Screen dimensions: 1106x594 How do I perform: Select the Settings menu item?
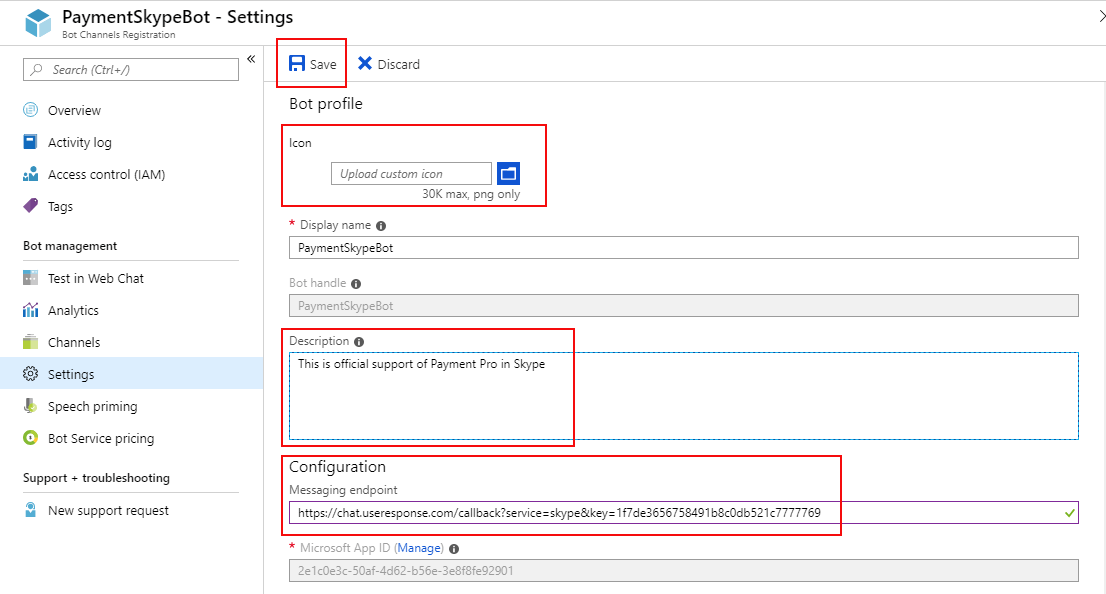[x=131, y=374]
